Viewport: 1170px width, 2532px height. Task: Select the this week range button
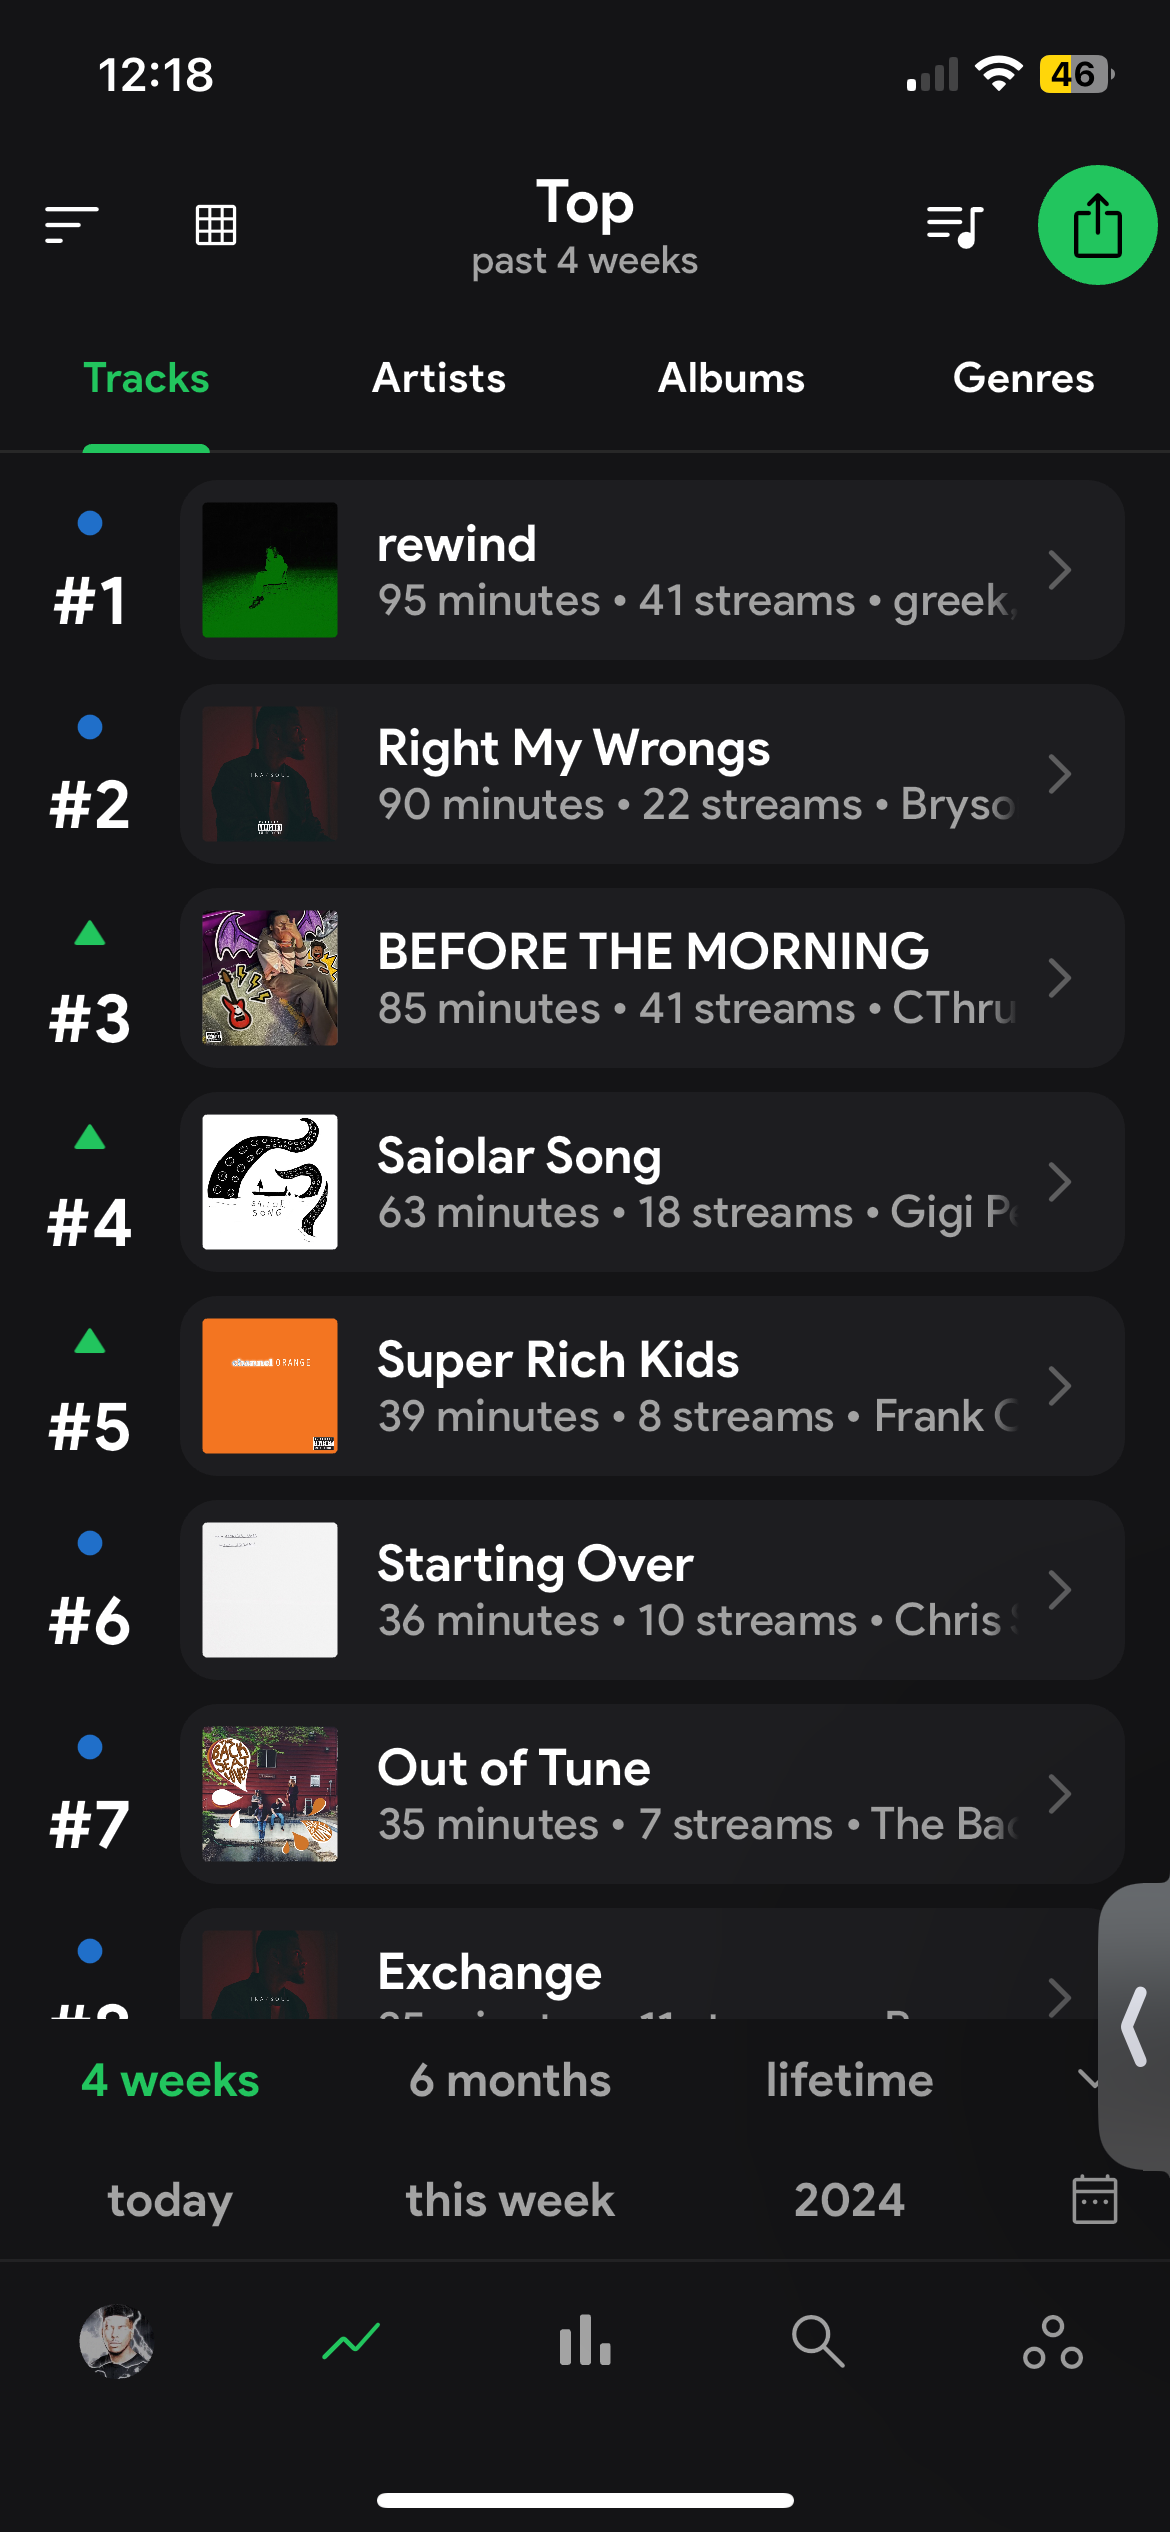point(510,2200)
